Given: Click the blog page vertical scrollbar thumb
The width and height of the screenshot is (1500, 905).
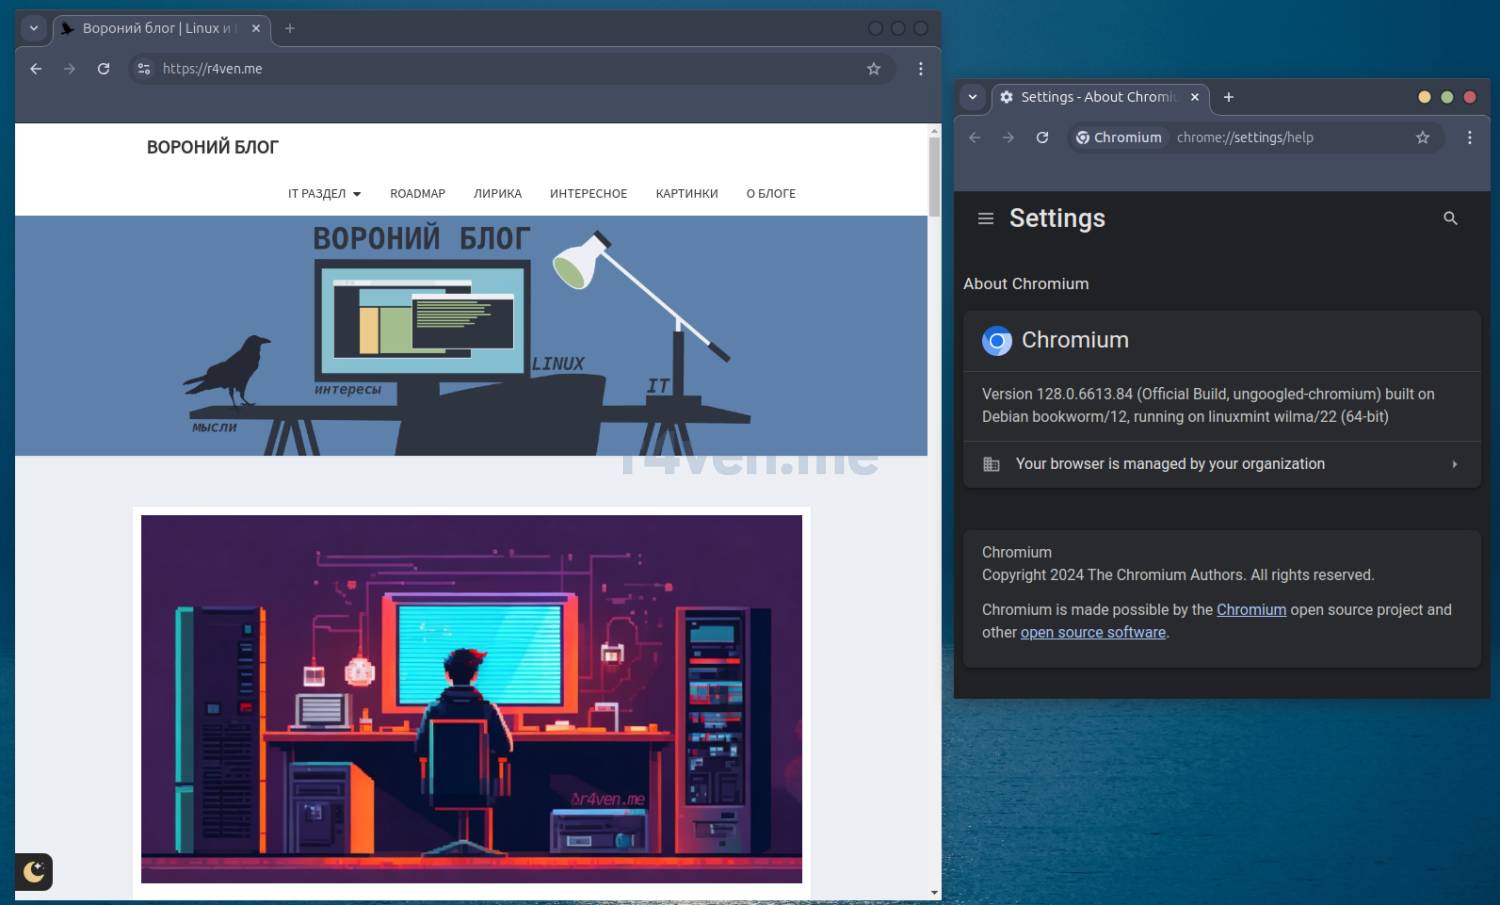Looking at the screenshot, I should click(x=934, y=175).
